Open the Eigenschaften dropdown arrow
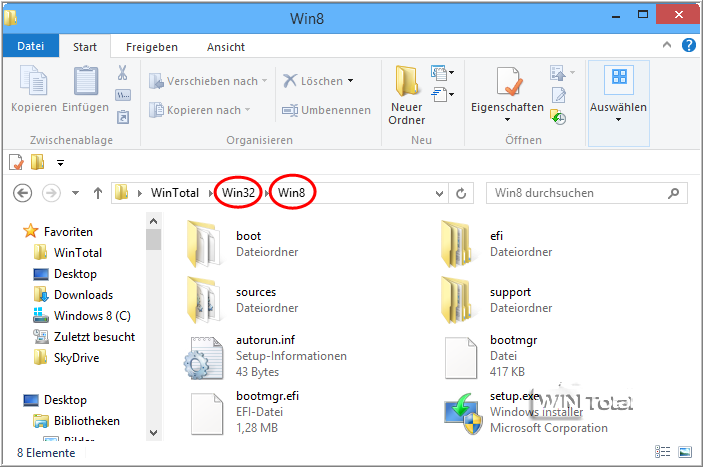703x467 pixels. pyautogui.click(x=508, y=120)
